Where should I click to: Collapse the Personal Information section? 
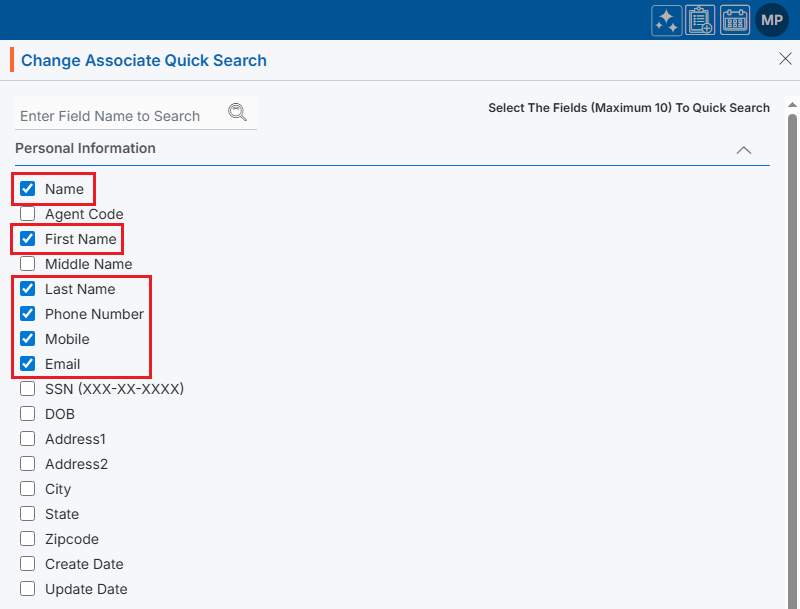(743, 150)
